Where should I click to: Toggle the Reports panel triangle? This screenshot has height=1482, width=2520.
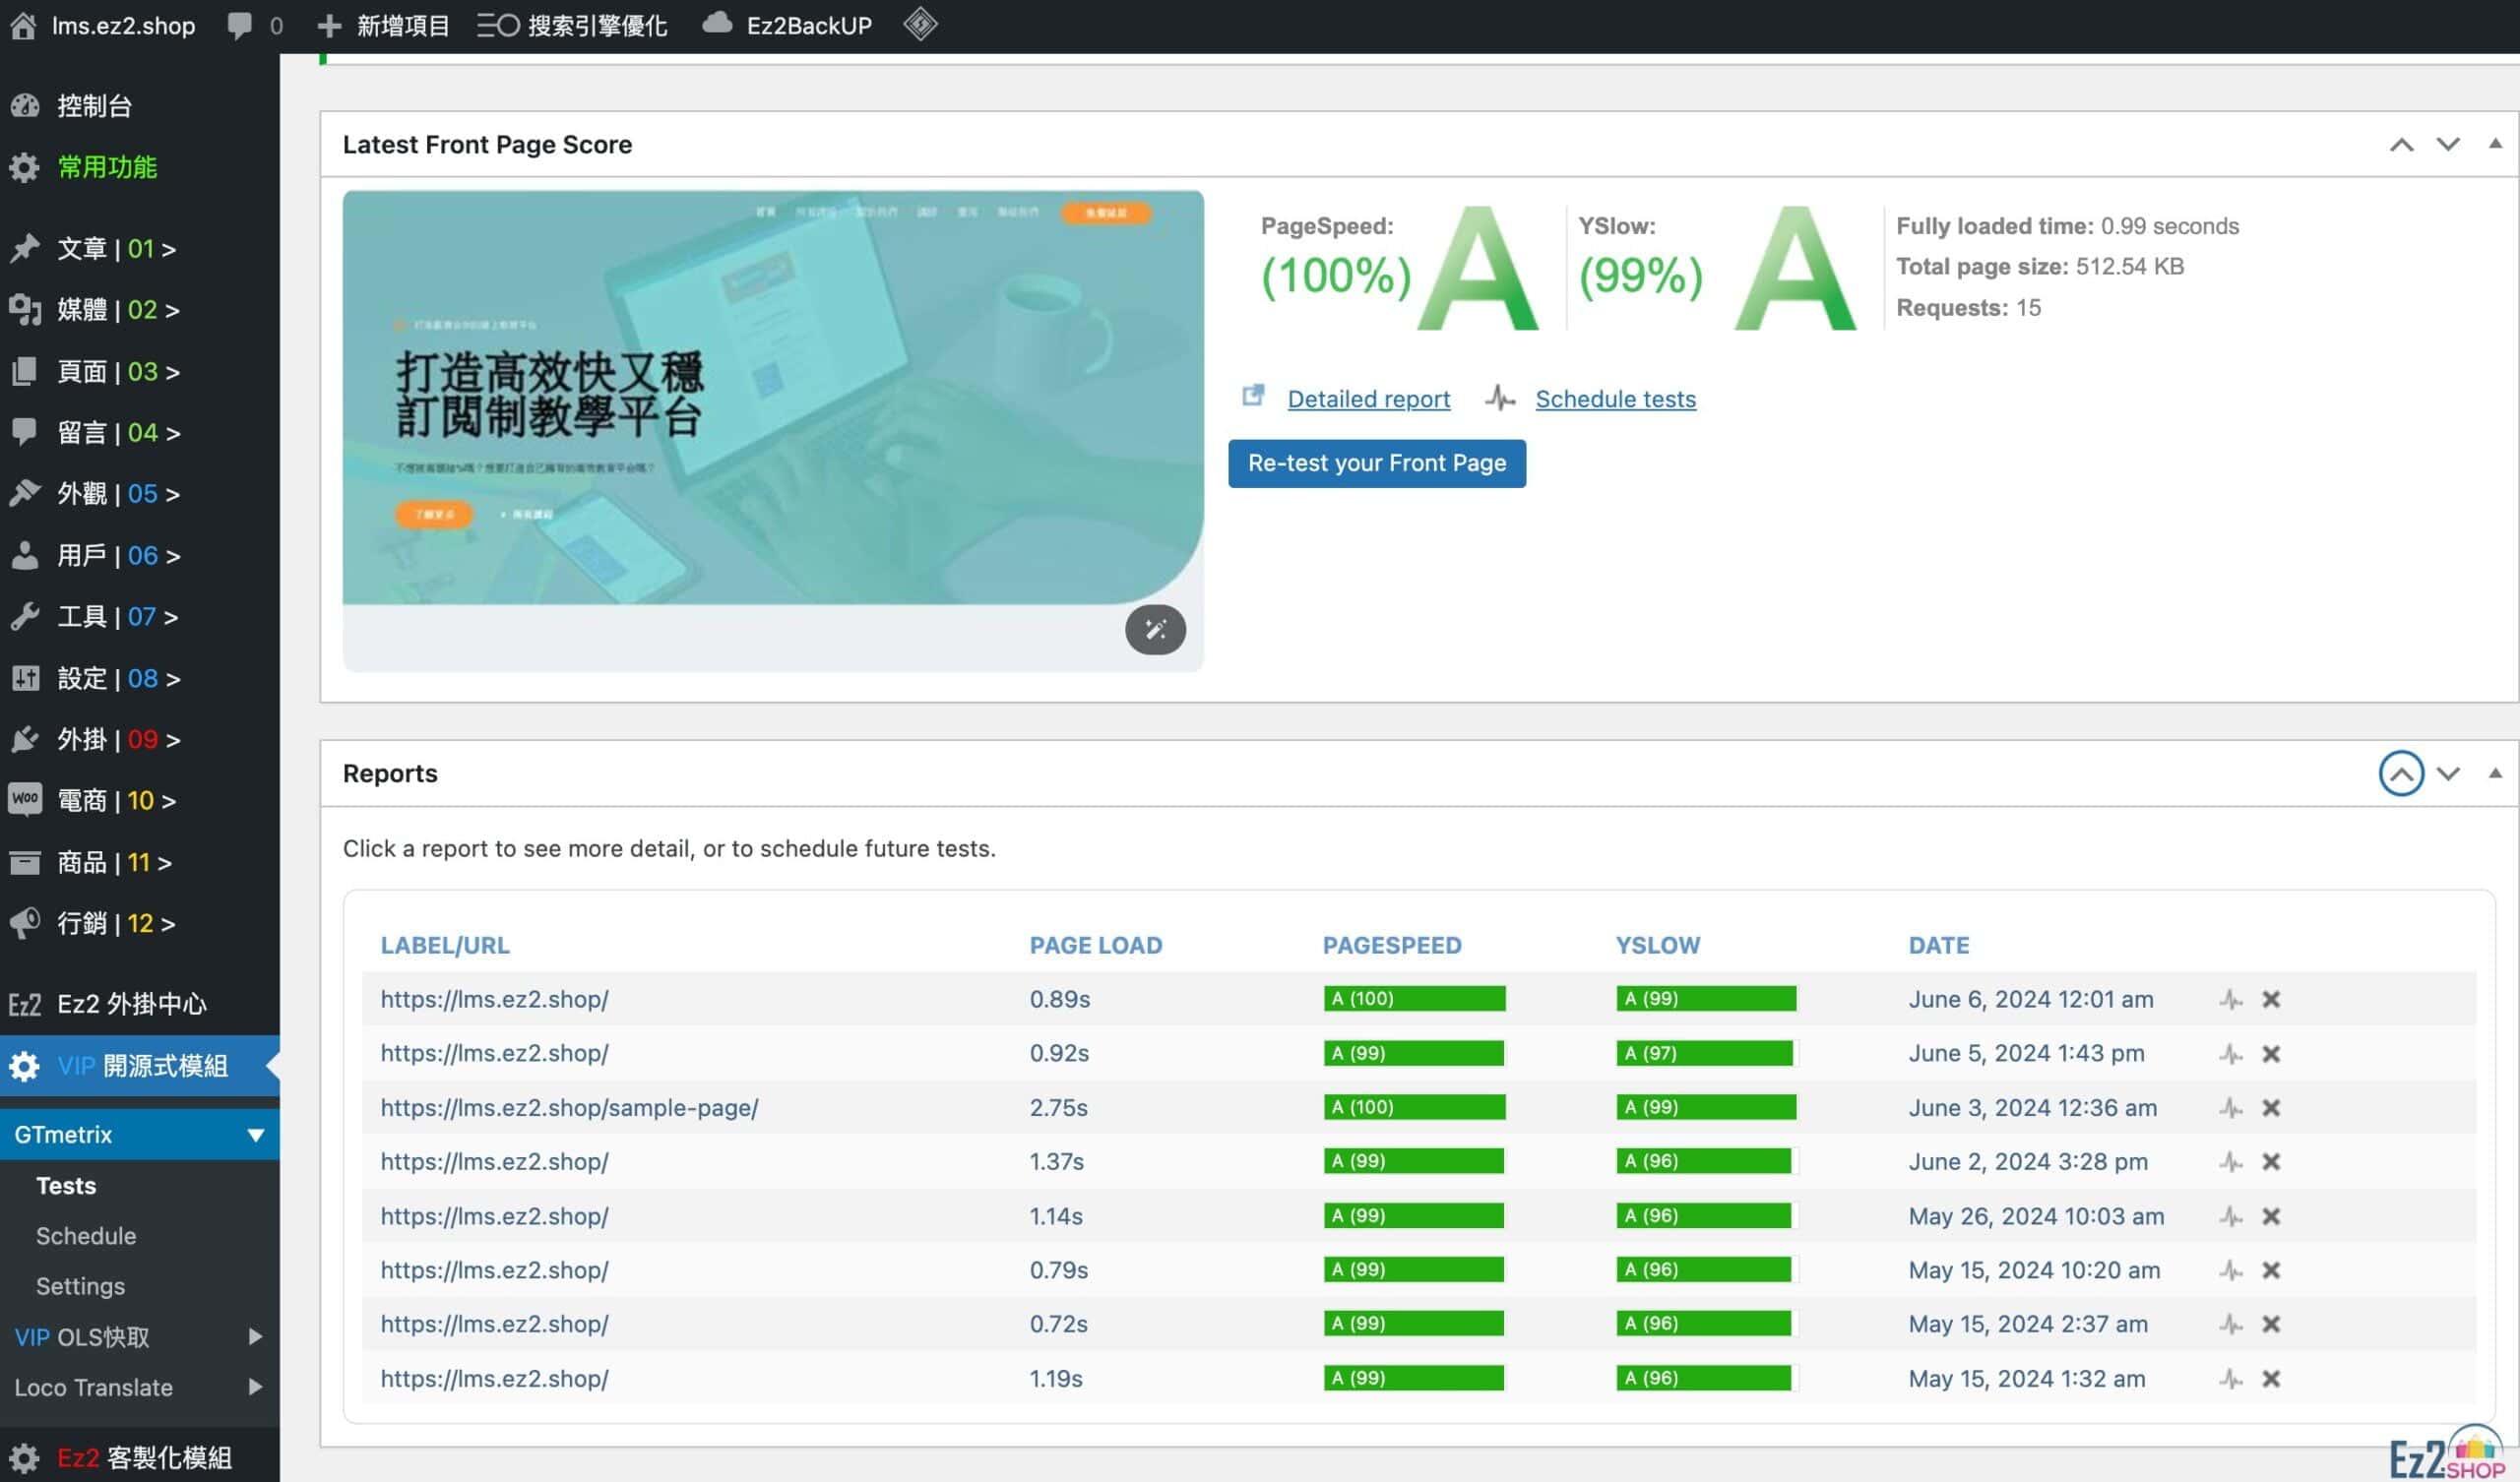2495,773
